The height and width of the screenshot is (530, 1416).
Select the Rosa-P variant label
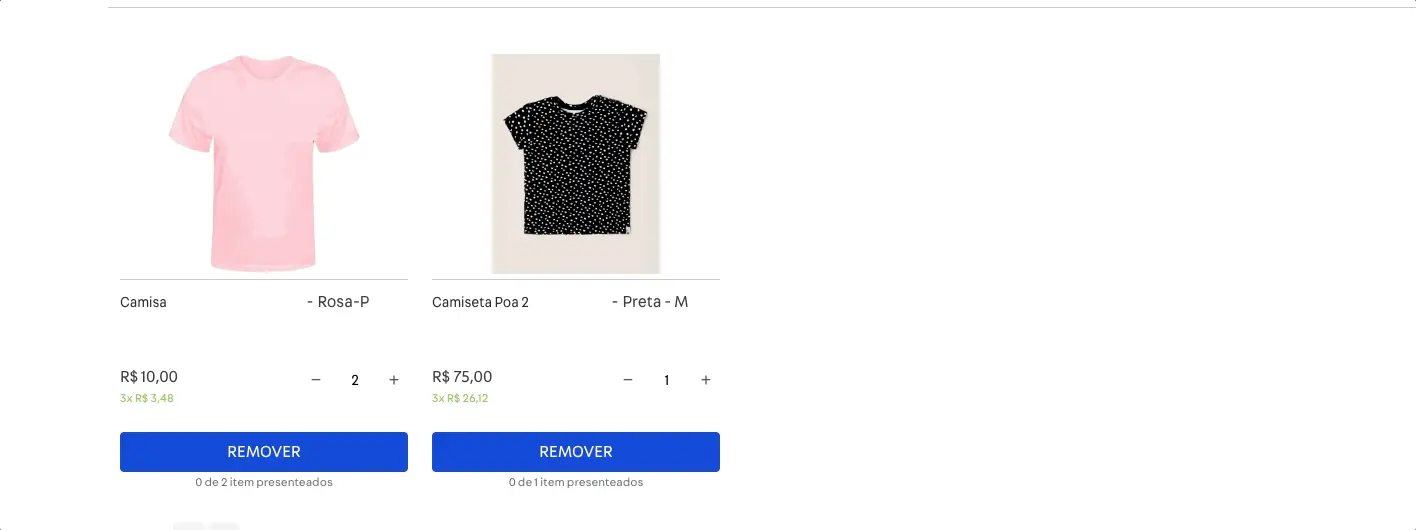[x=338, y=301]
